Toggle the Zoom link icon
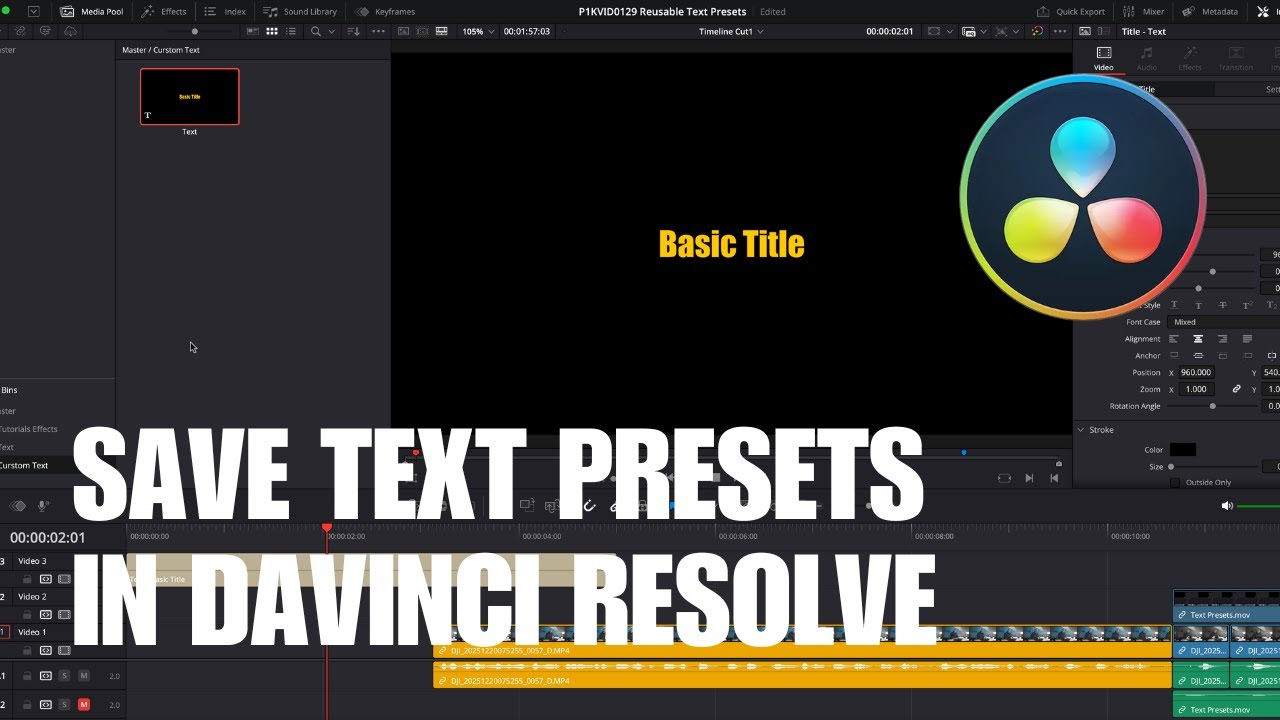The width and height of the screenshot is (1280, 720). [1236, 389]
